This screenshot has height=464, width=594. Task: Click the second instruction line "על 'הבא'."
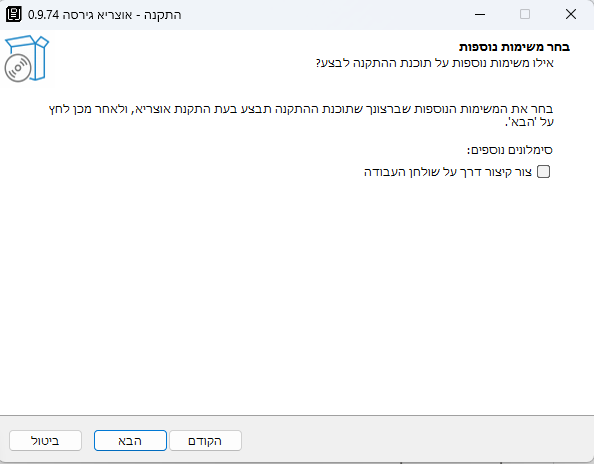529,122
